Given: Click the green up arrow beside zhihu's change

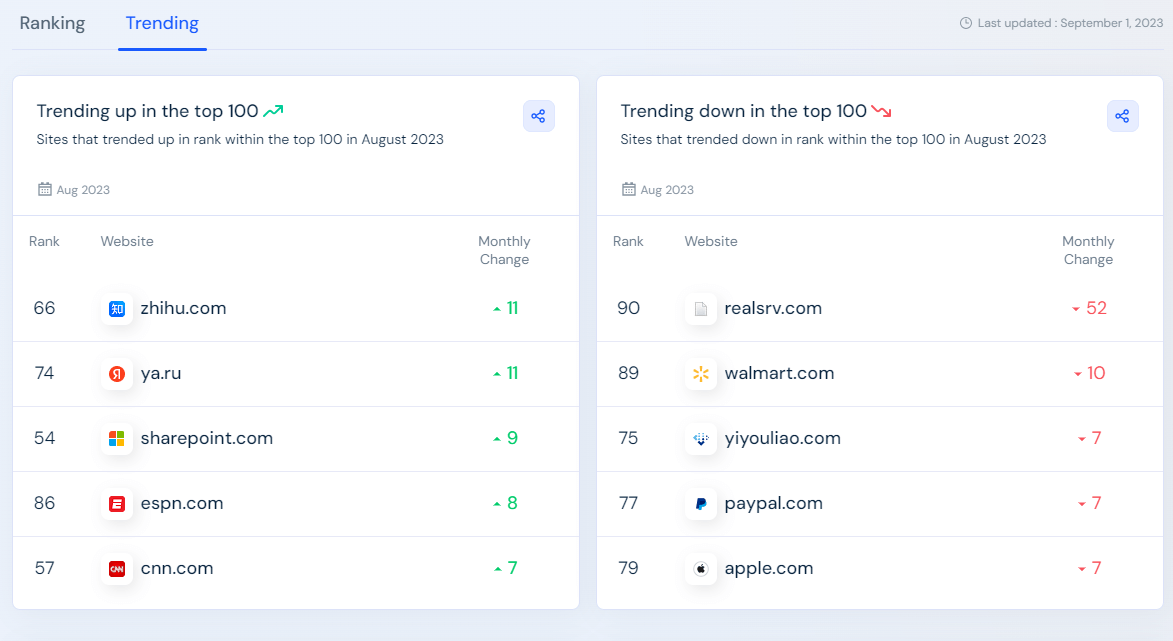Looking at the screenshot, I should [496, 308].
